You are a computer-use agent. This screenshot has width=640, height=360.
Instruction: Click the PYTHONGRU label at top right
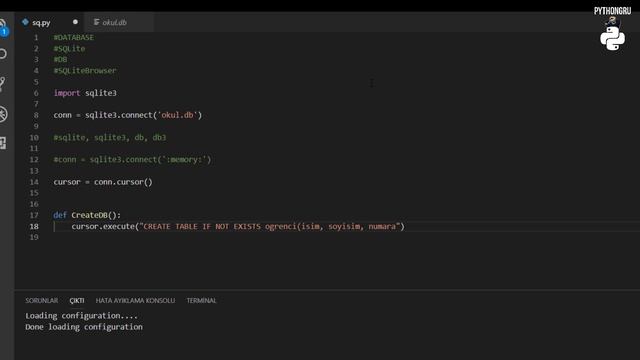pos(612,11)
